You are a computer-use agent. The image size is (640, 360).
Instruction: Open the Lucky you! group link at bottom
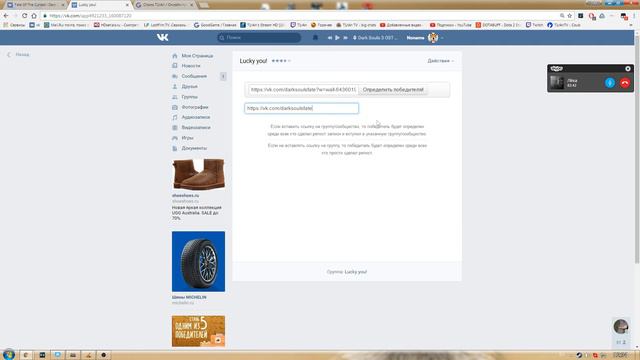tap(356, 272)
